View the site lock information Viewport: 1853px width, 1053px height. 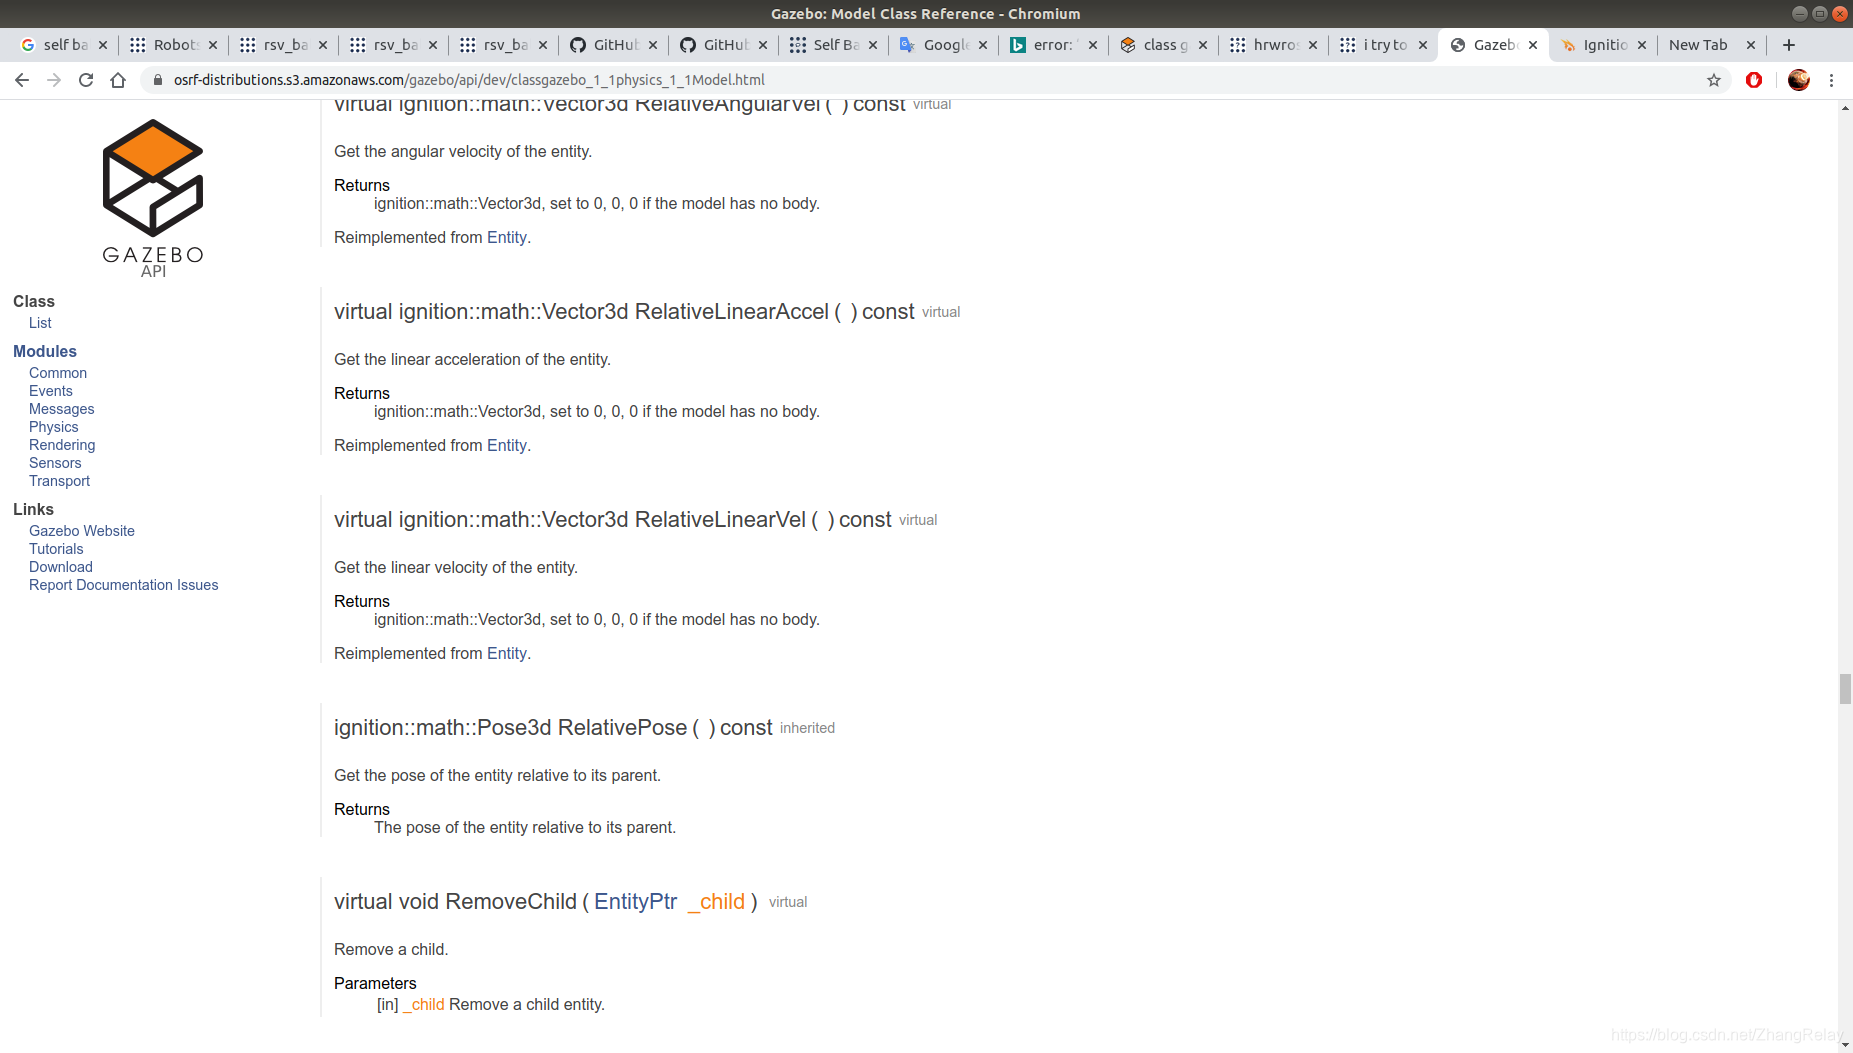pos(158,80)
